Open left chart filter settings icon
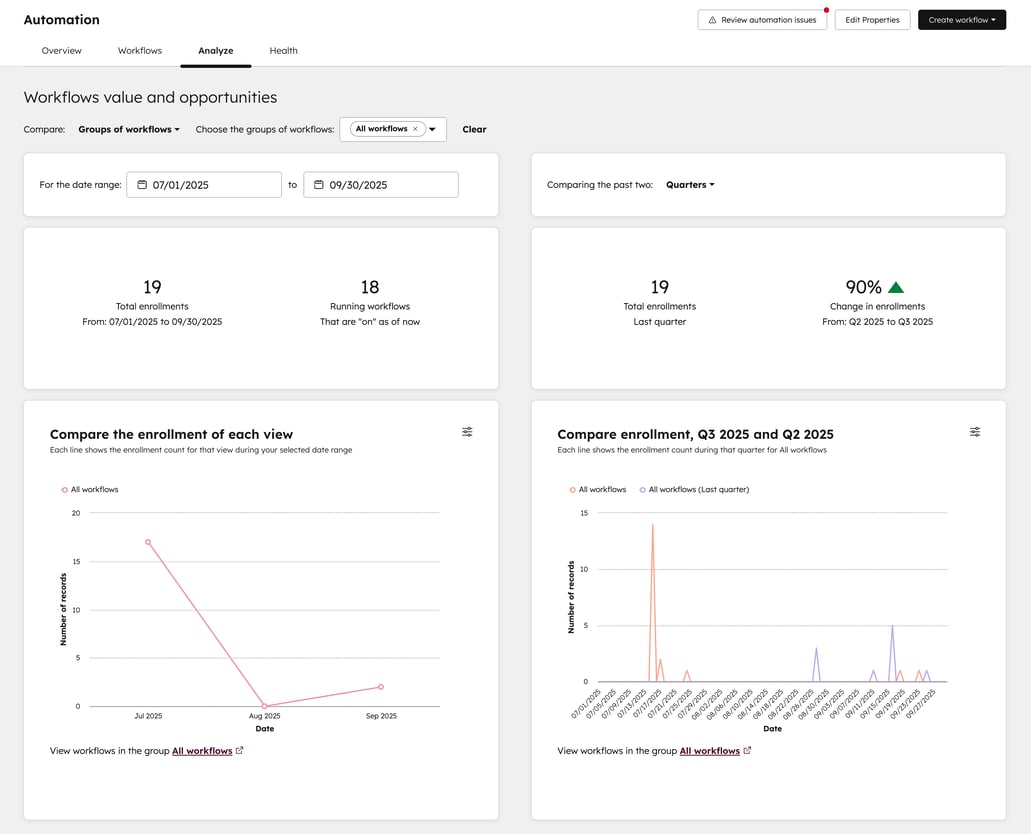Viewport: 1031px width, 834px height. click(467, 432)
